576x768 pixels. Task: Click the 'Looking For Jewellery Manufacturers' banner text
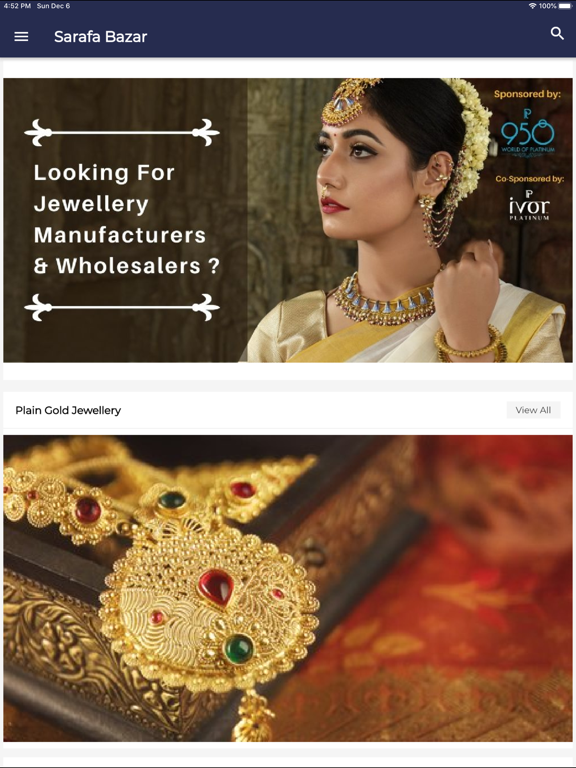coord(126,219)
